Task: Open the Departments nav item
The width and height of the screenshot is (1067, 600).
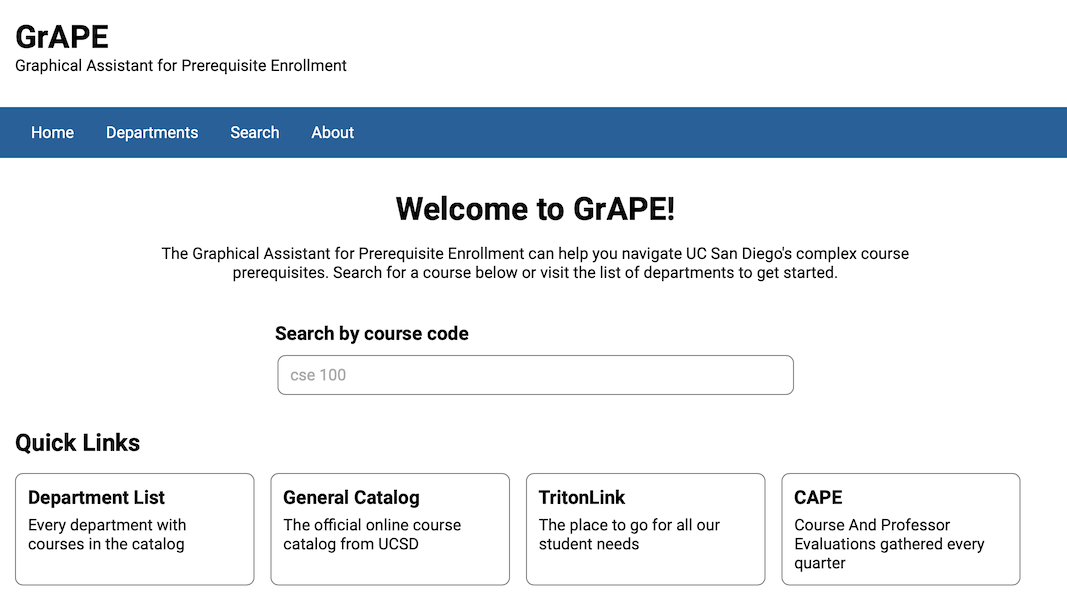Action: (152, 133)
